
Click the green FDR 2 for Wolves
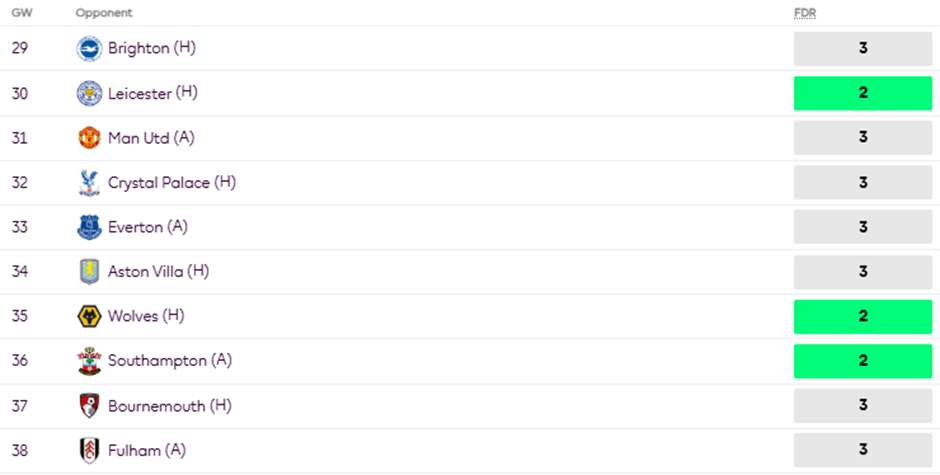tap(862, 317)
